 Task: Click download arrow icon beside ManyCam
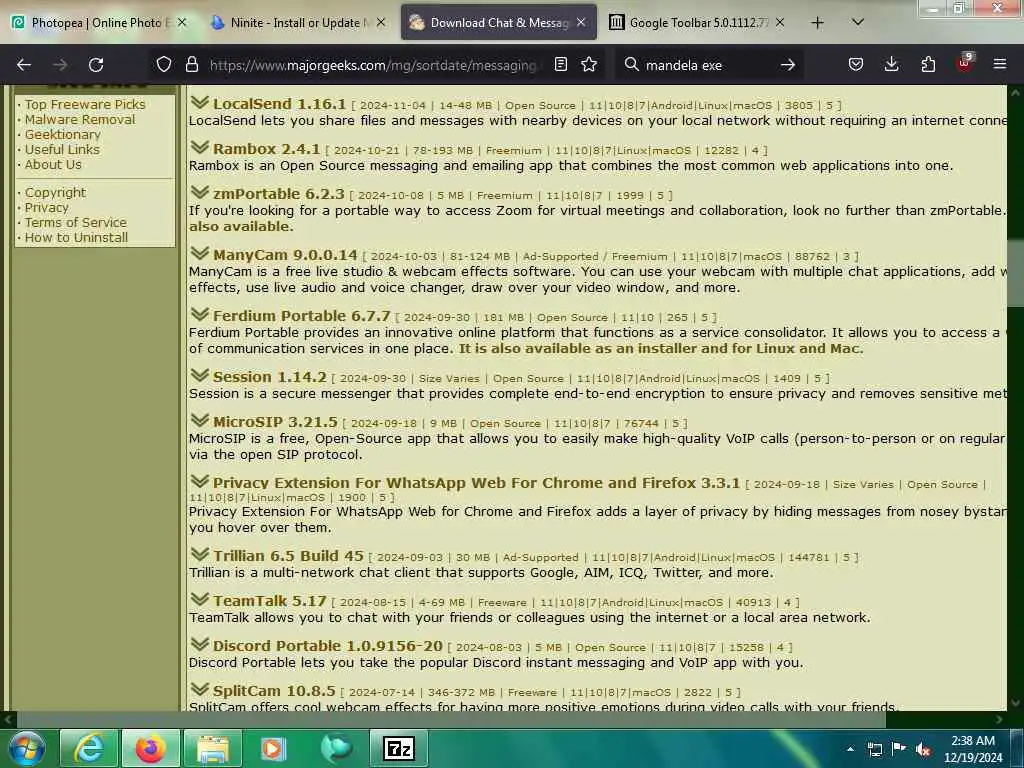click(x=200, y=253)
